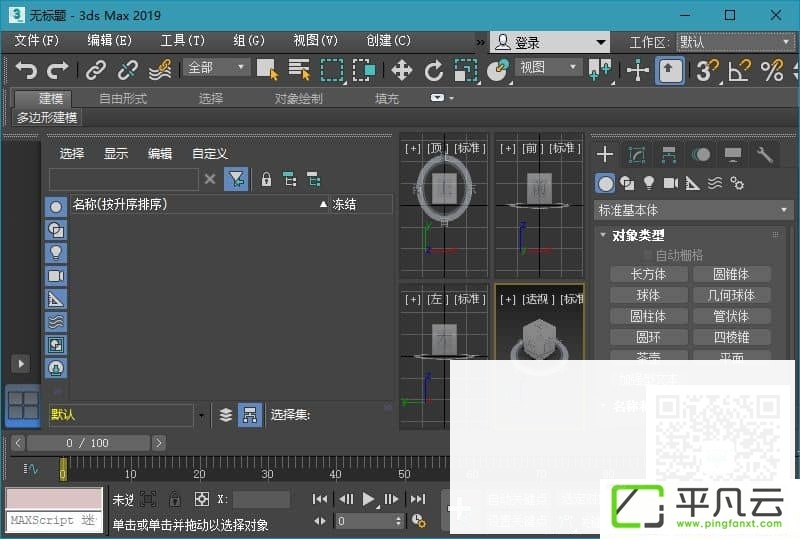Open the 视图 reference coordinate dropdown

[x=549, y=67]
